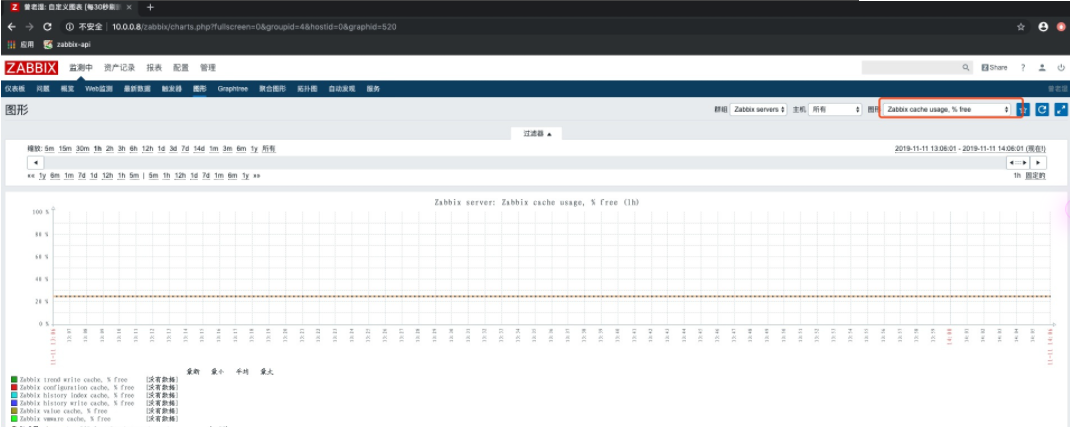The height and width of the screenshot is (427, 1070).
Task: Click the red configuration cache swatch
Action: (14, 387)
